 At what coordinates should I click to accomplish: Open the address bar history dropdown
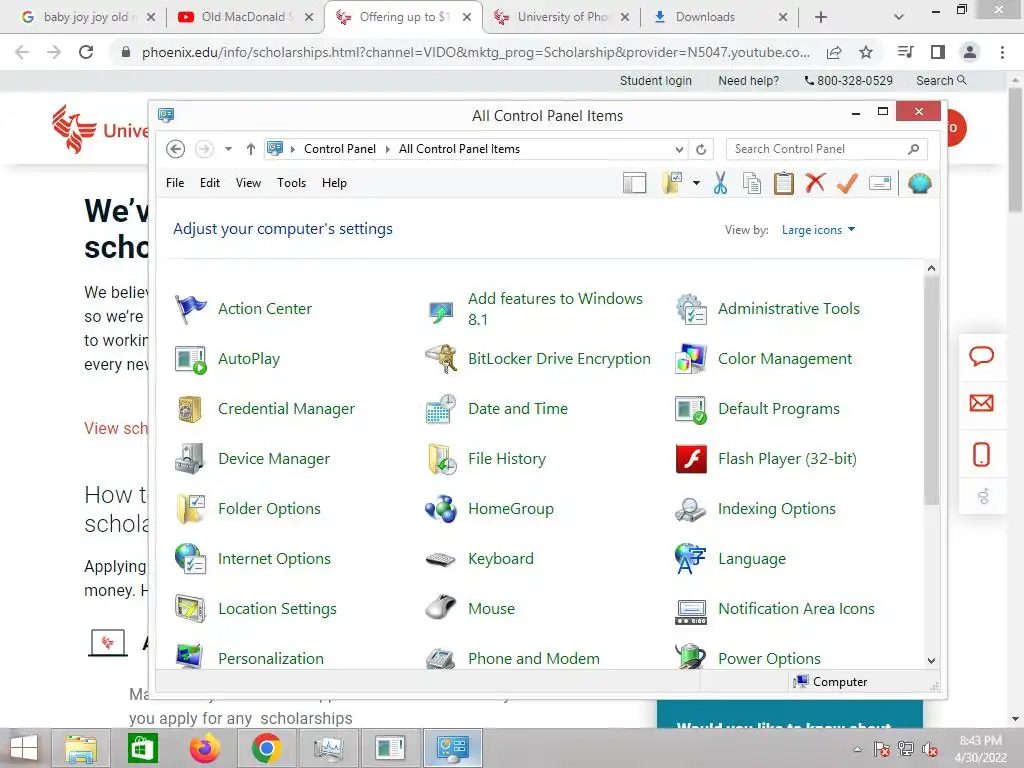click(679, 150)
